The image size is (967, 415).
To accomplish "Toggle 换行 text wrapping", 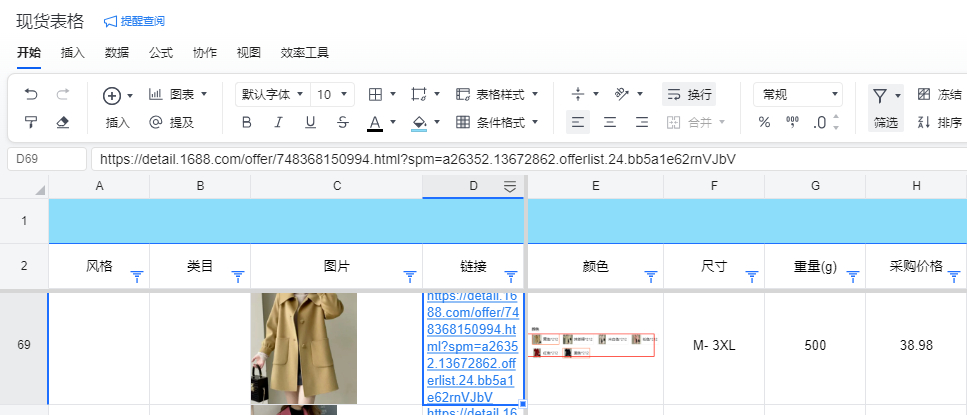I will (x=688, y=94).
